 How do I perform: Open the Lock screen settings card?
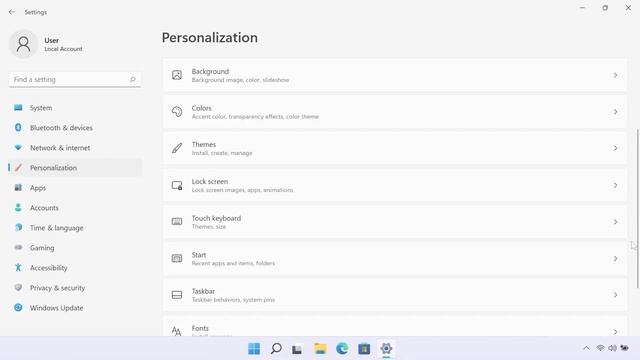point(395,185)
